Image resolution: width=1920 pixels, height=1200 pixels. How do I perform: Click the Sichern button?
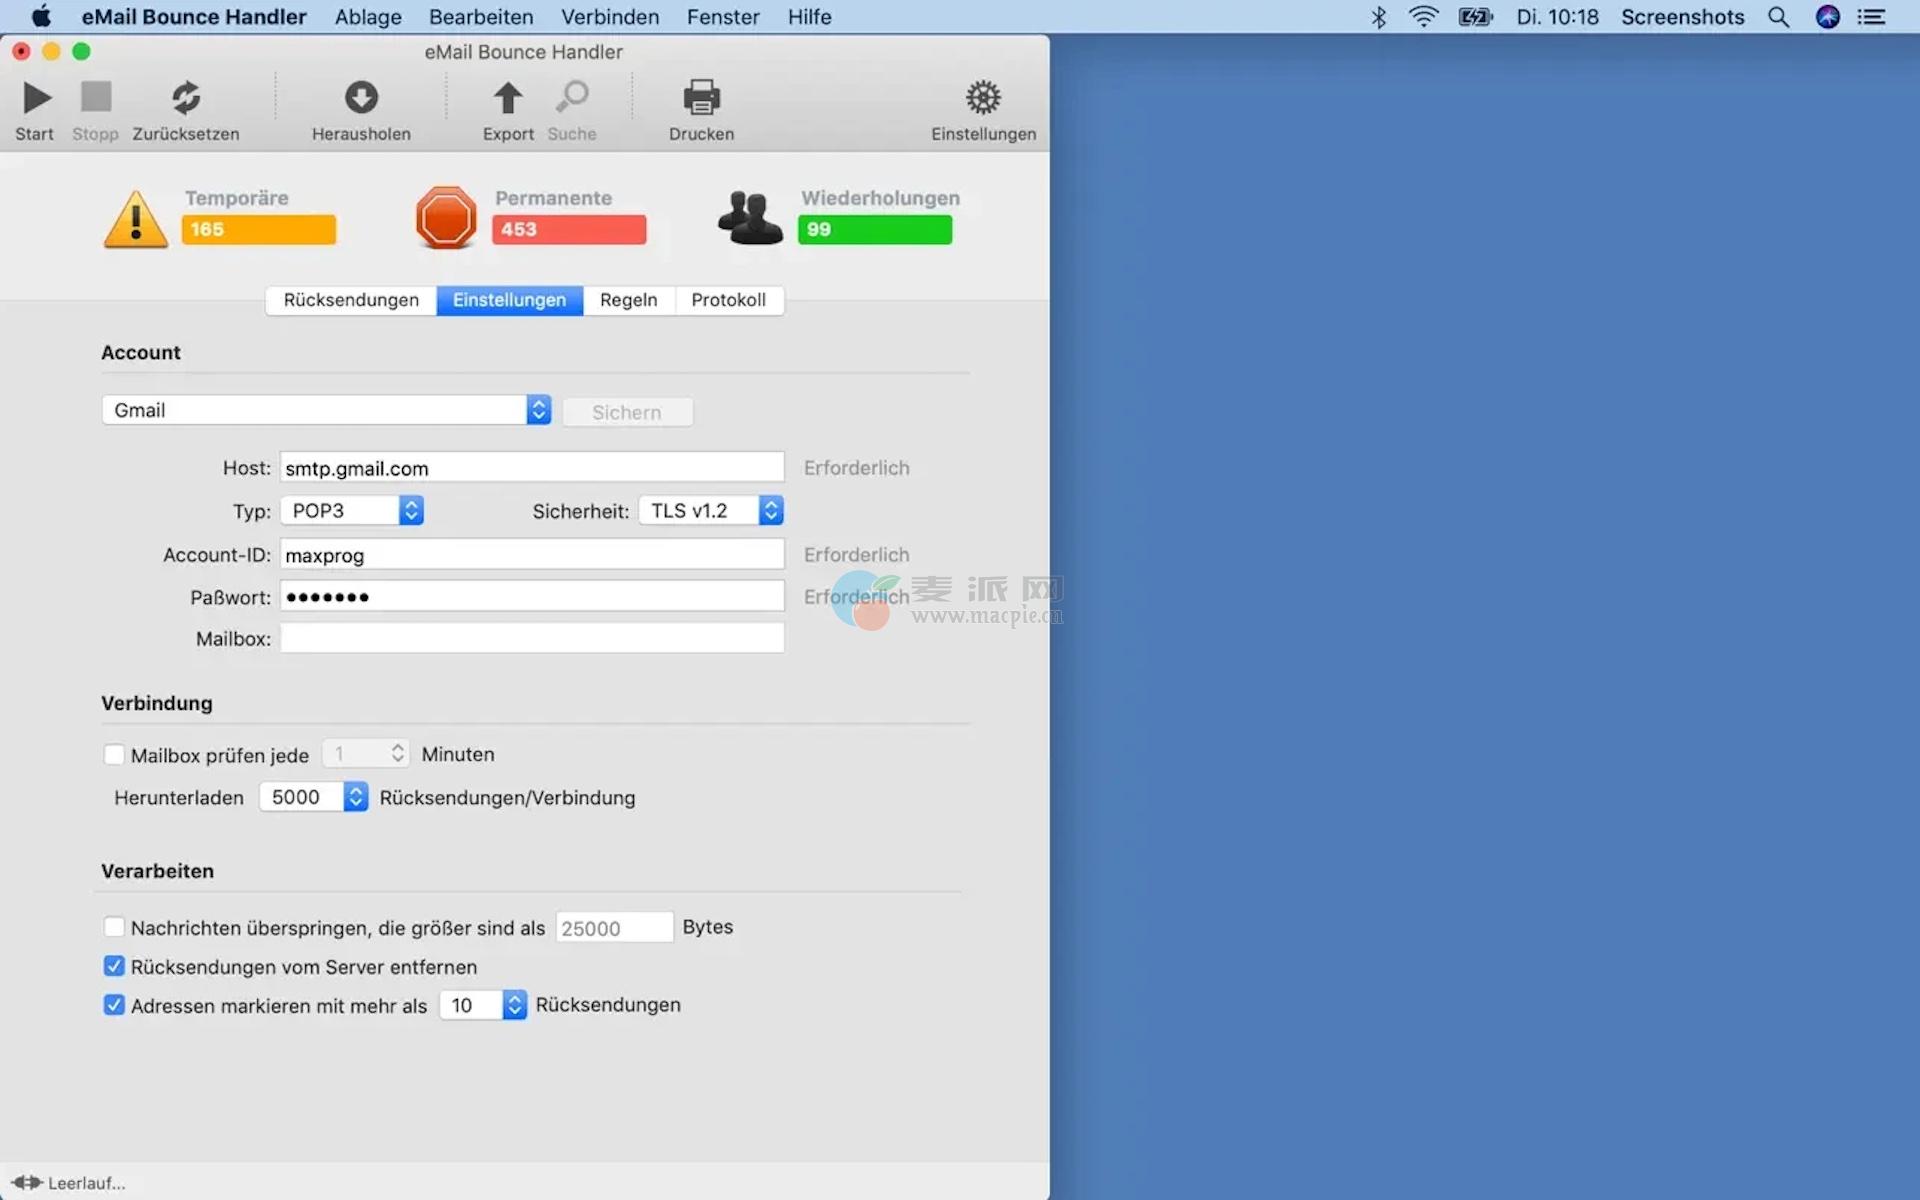(627, 412)
